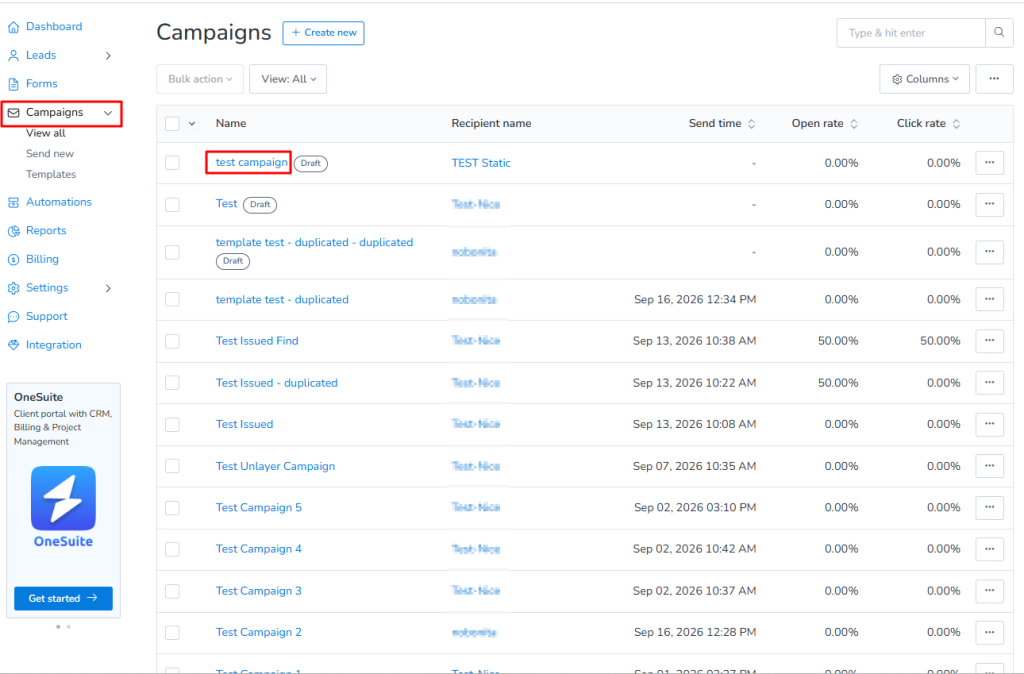Image resolution: width=1024 pixels, height=674 pixels.
Task: Check the Test Issued Find checkbox
Action: coord(172,341)
